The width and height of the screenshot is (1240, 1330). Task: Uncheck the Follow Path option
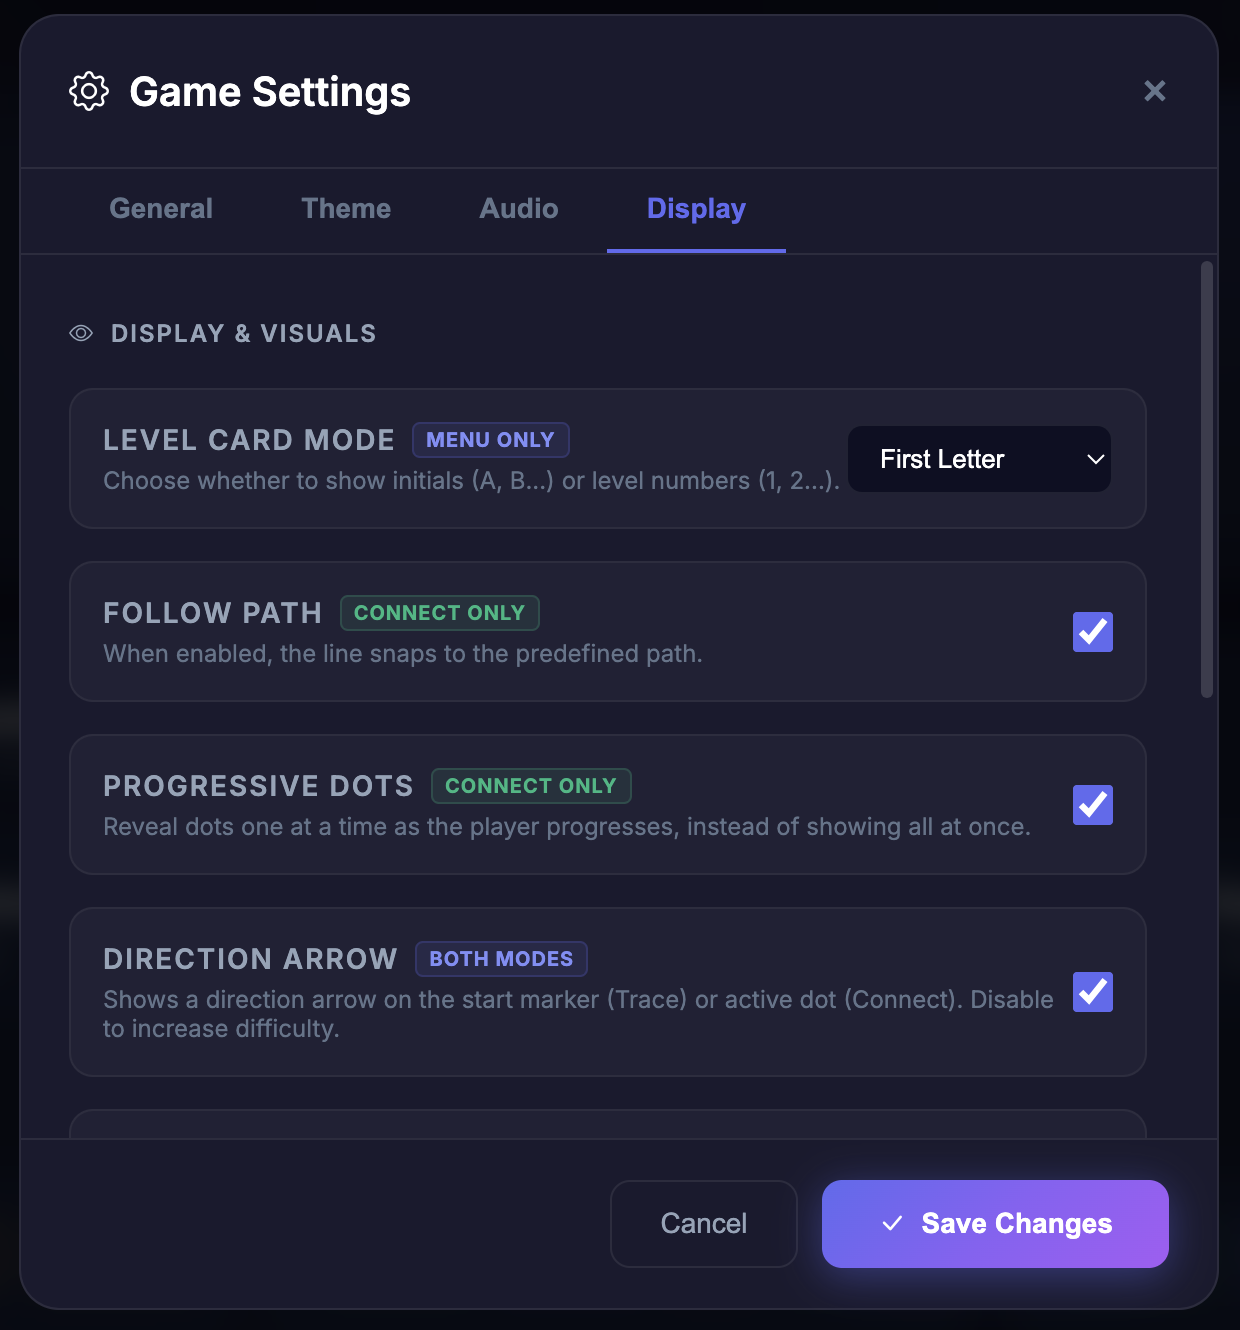[x=1092, y=632]
